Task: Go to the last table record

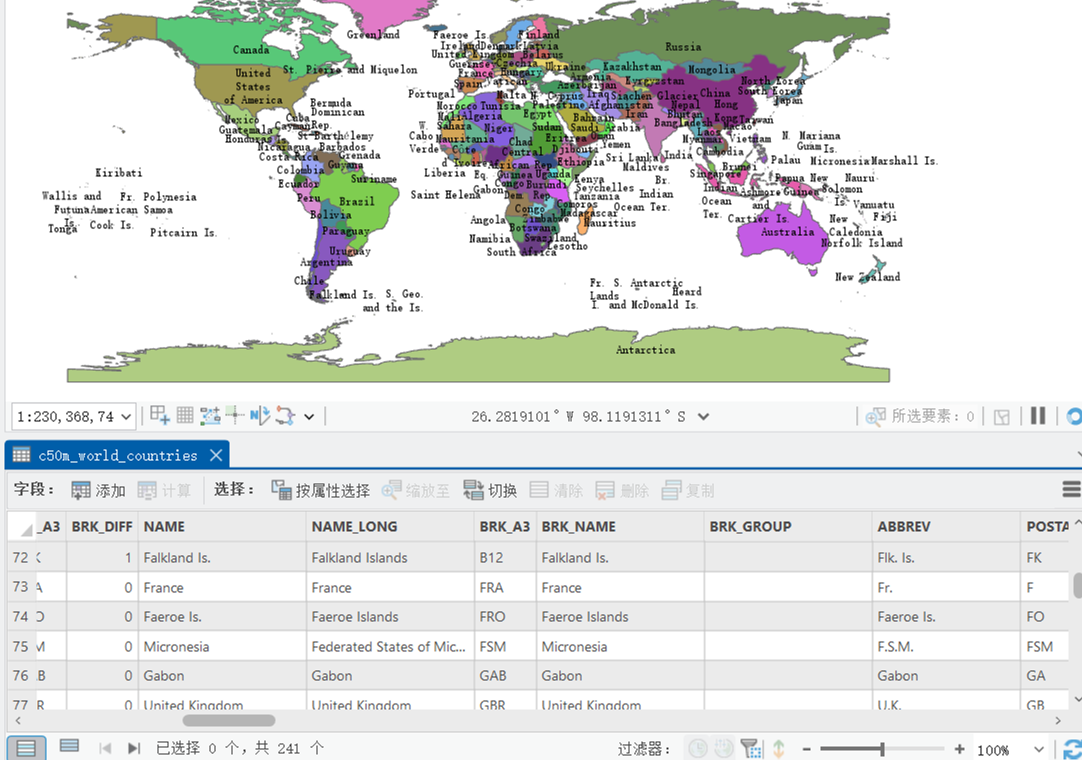Action: pyautogui.click(x=134, y=748)
